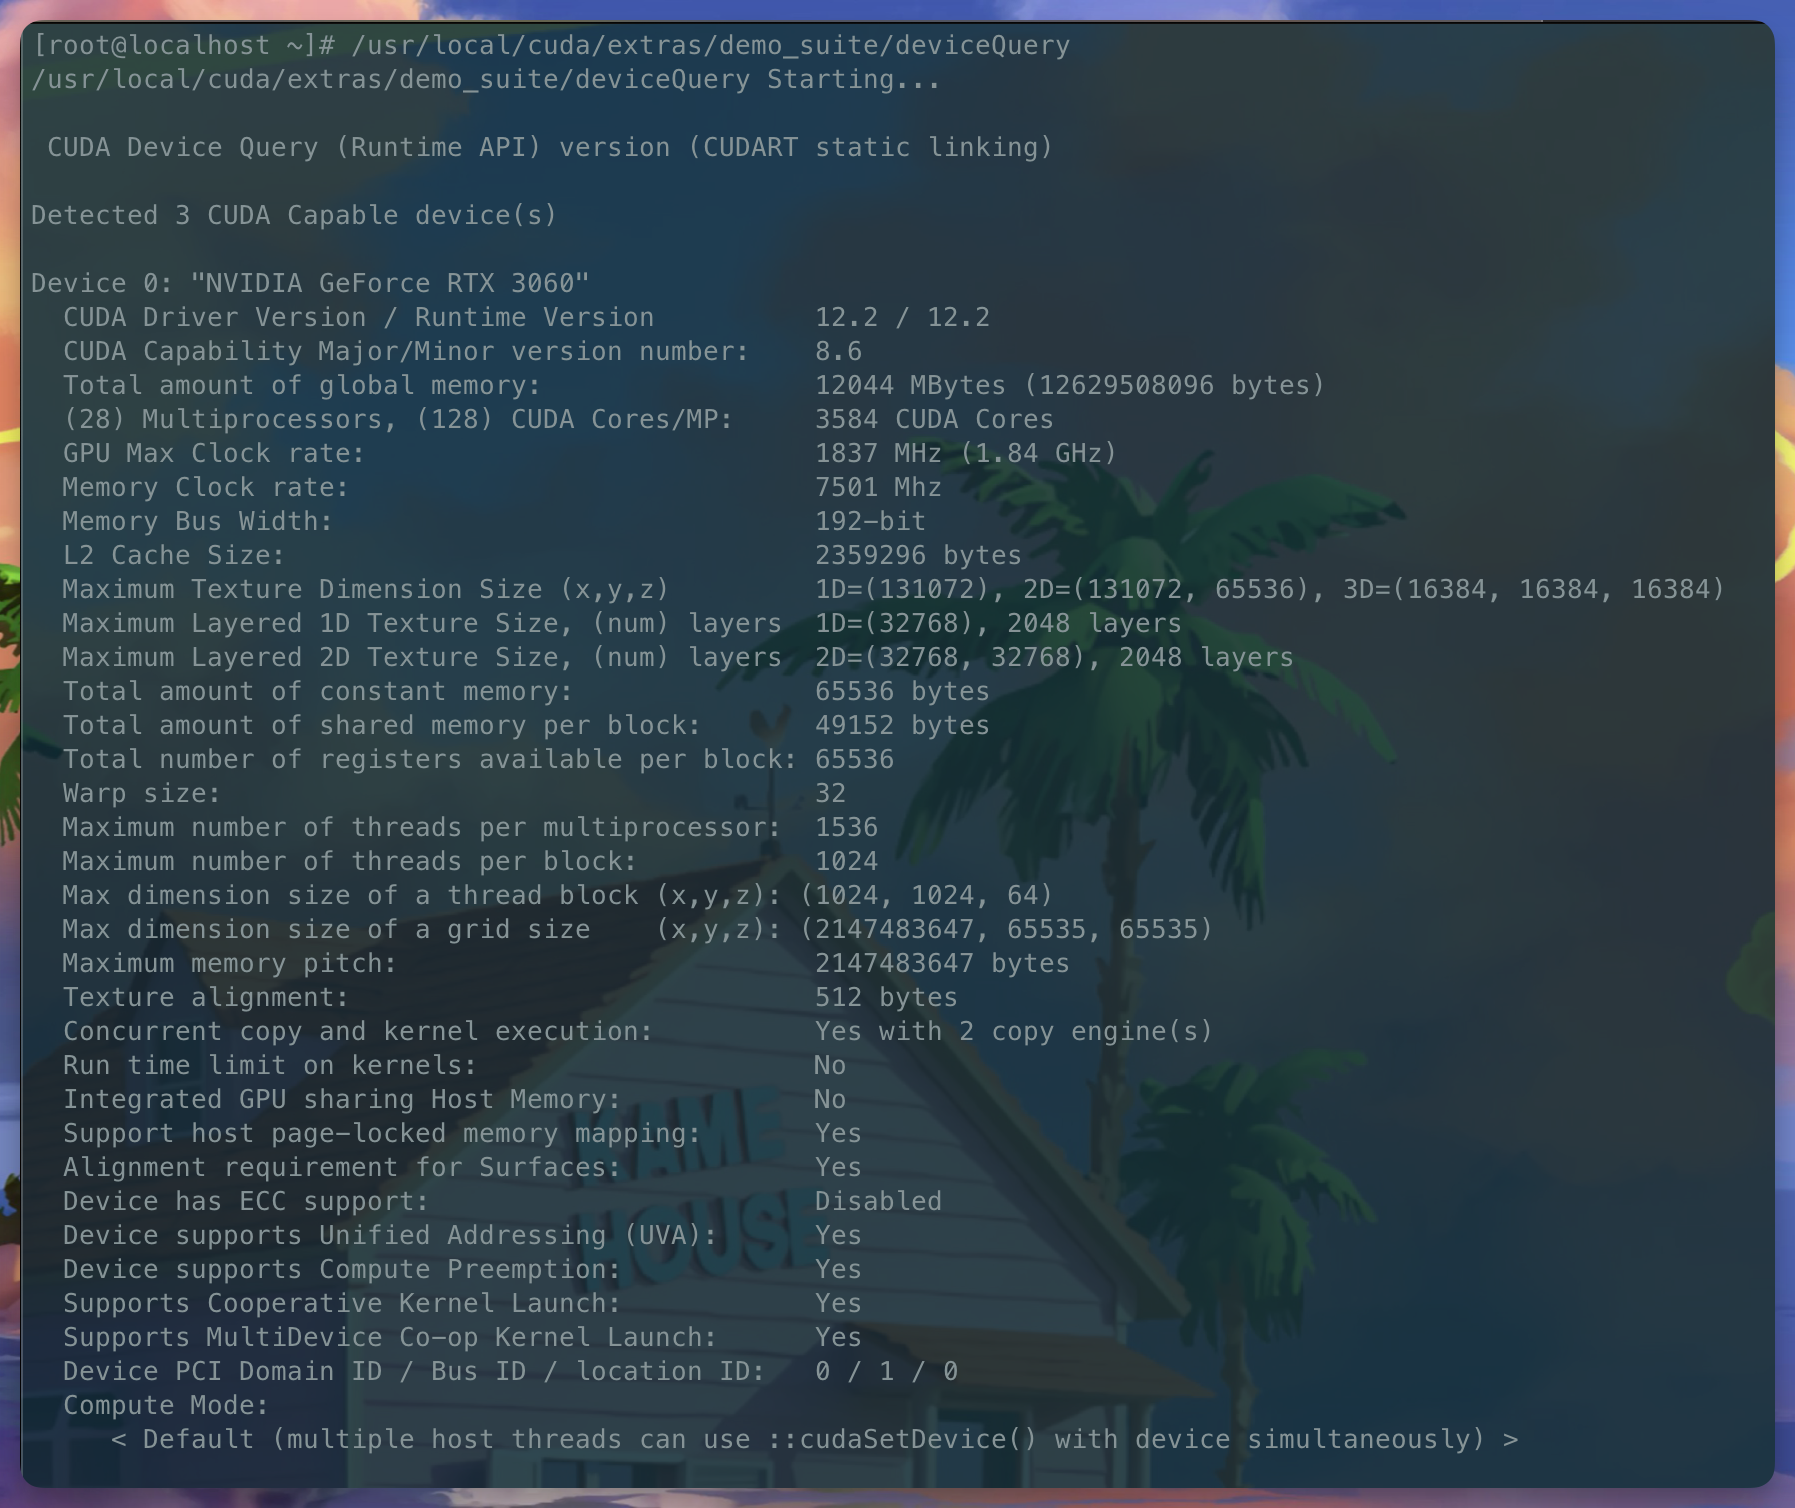Click the 'deviceQuery Starting...' output line
This screenshot has width=1795, height=1508.
coord(486,80)
